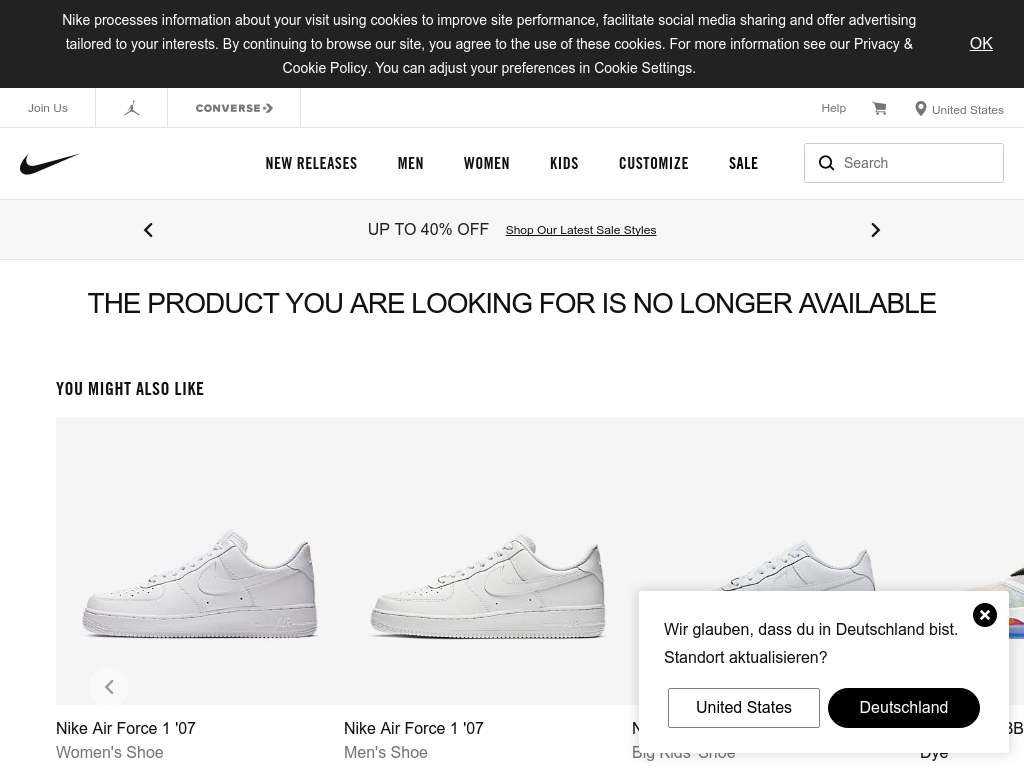
Task: Open the Converse brand link
Action: tap(234, 108)
